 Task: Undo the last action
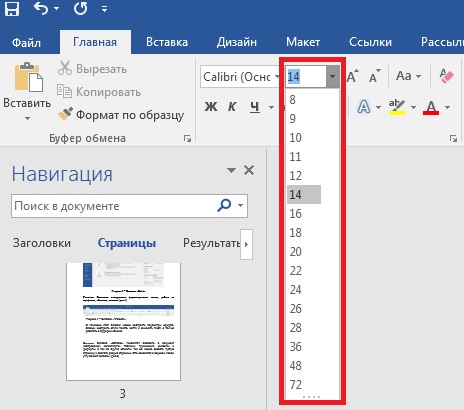(41, 8)
